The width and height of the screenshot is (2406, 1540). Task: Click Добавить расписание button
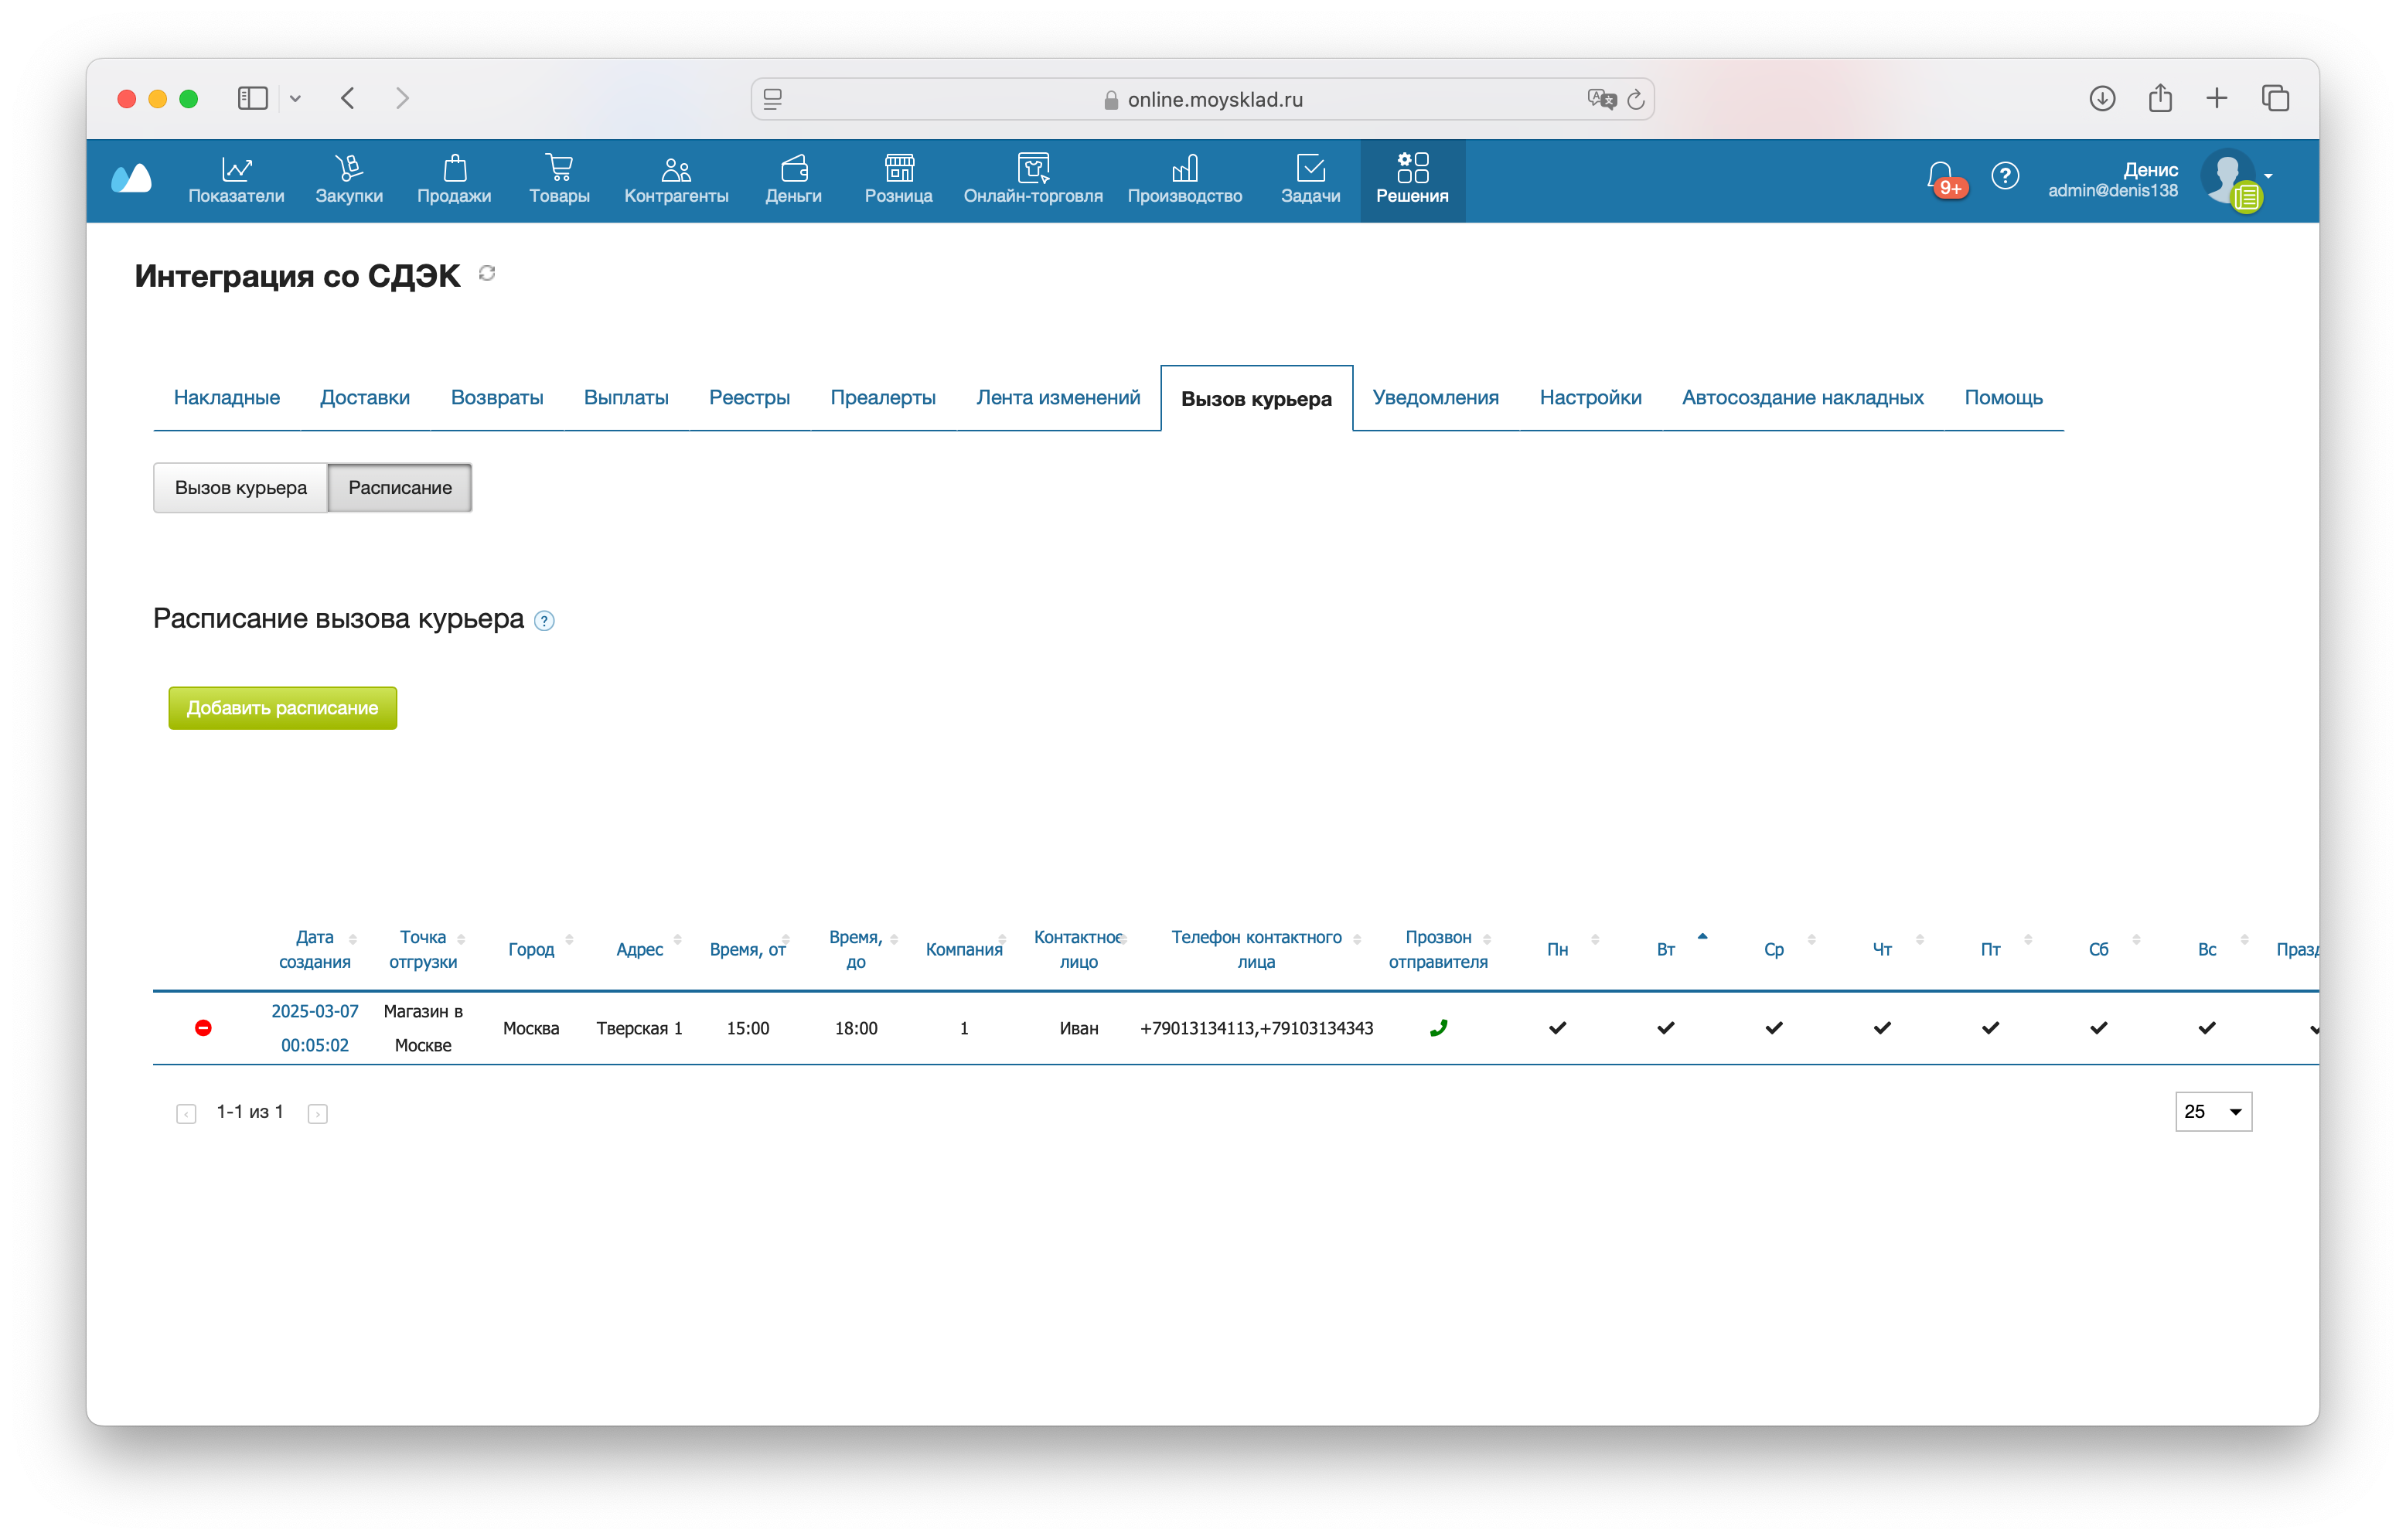[282, 707]
